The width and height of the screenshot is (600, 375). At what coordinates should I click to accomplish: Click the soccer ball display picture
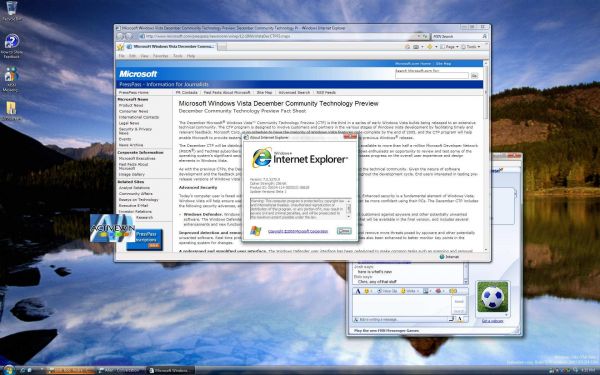492,297
